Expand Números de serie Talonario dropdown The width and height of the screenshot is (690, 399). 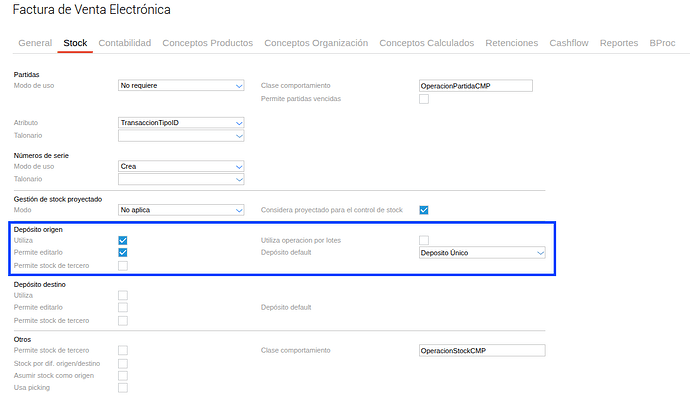(x=181, y=179)
